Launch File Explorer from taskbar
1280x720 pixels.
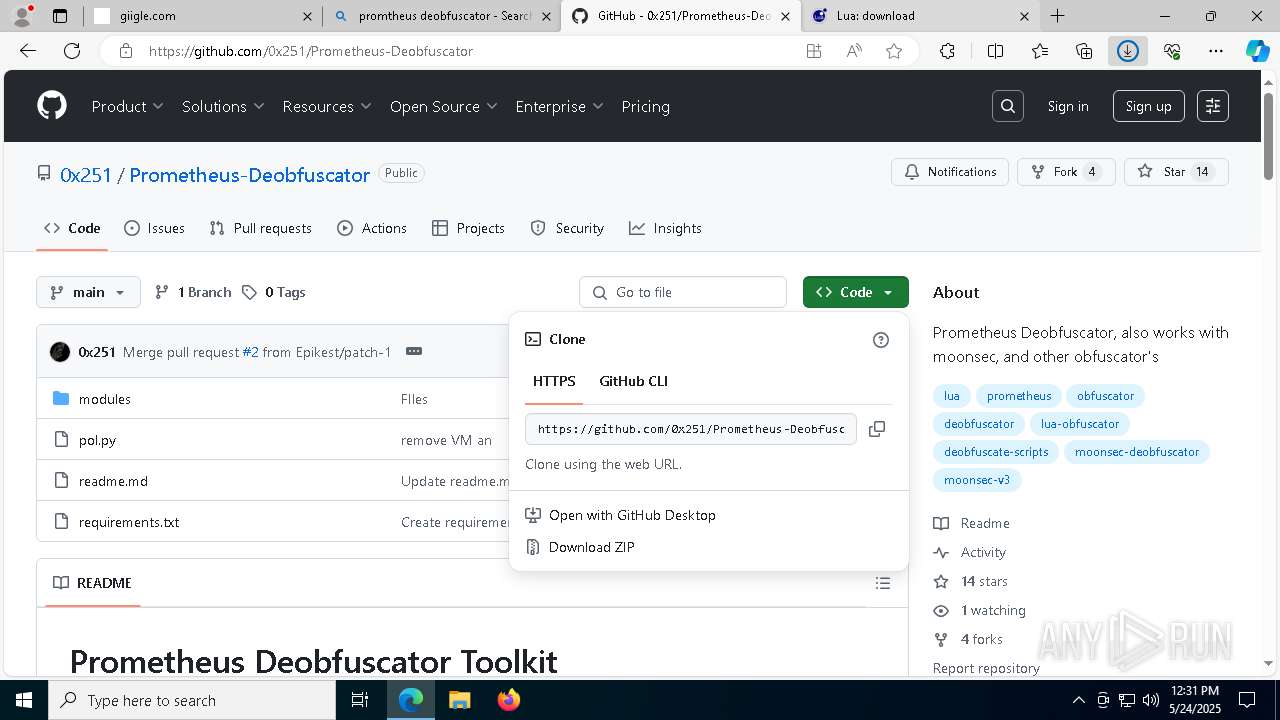click(x=460, y=700)
